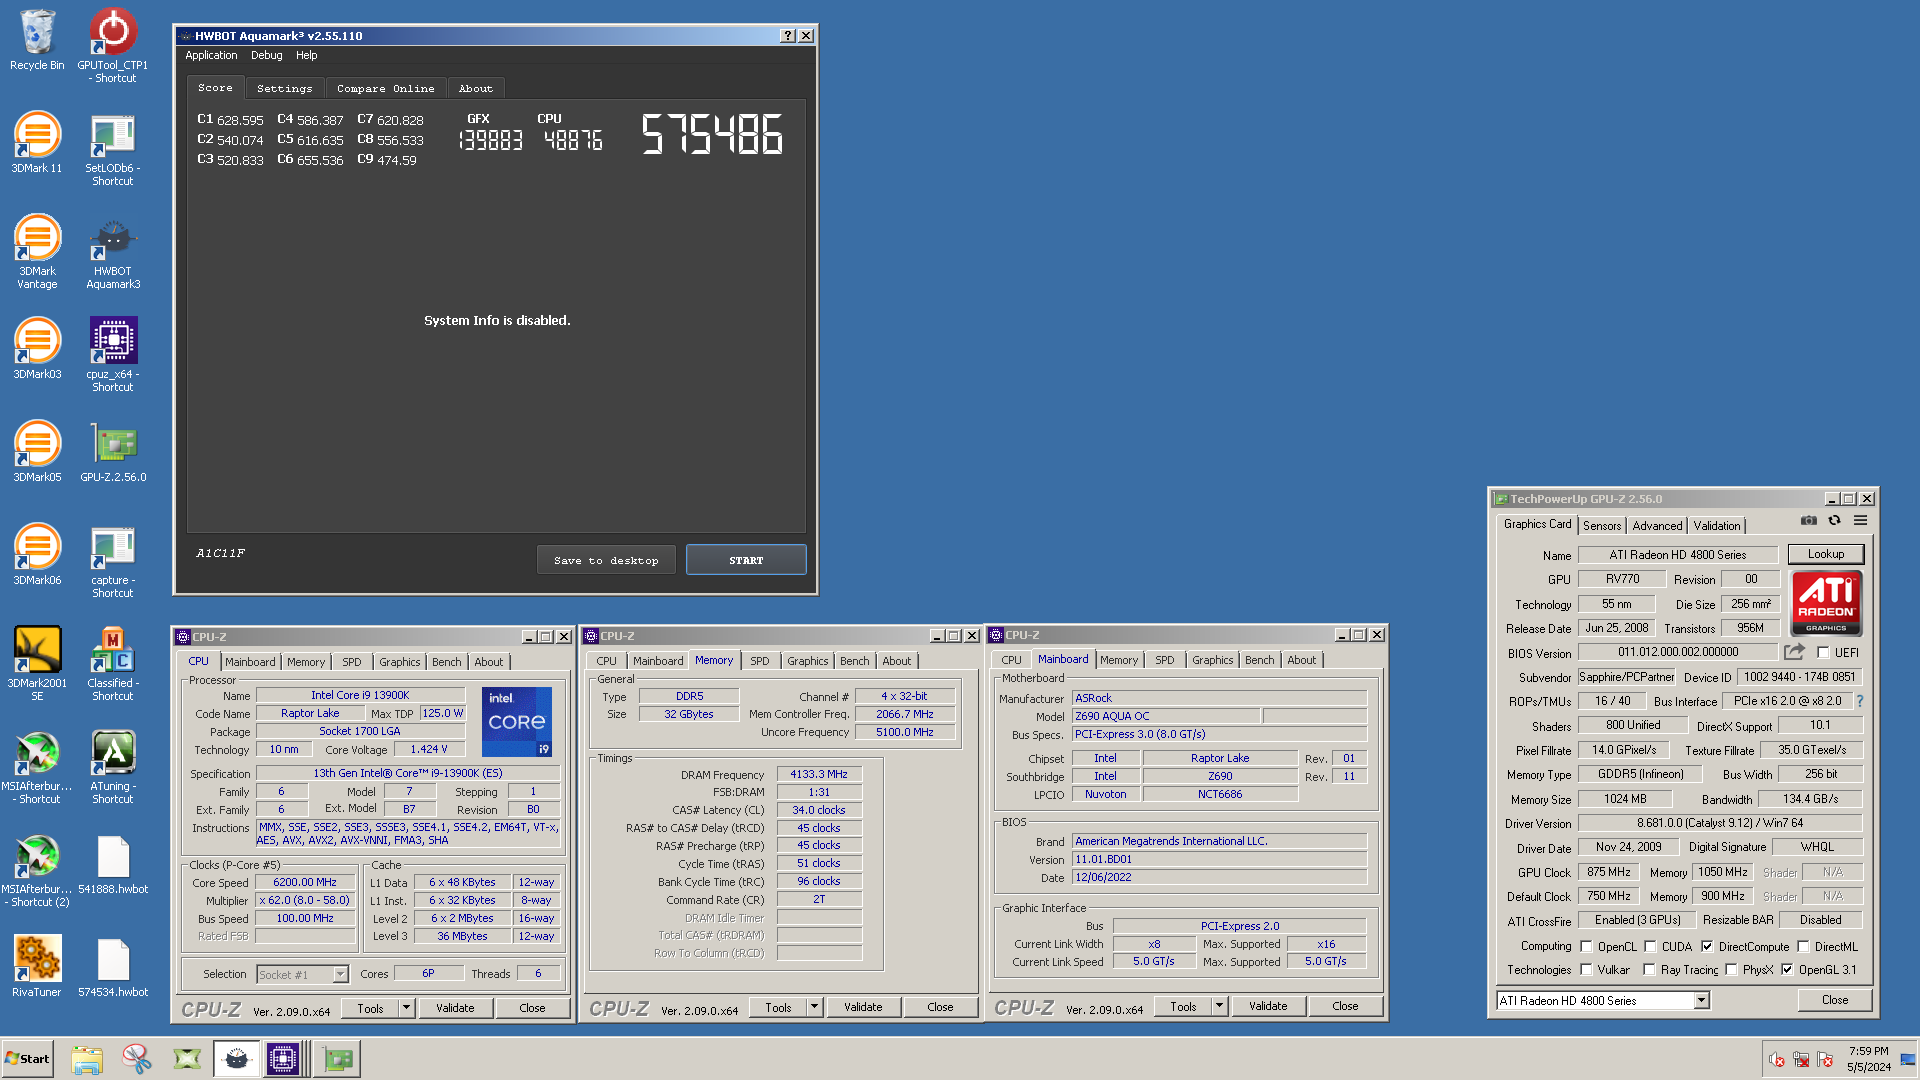Click Save to desktop button
Image resolution: width=1920 pixels, height=1080 pixels.
tap(606, 560)
